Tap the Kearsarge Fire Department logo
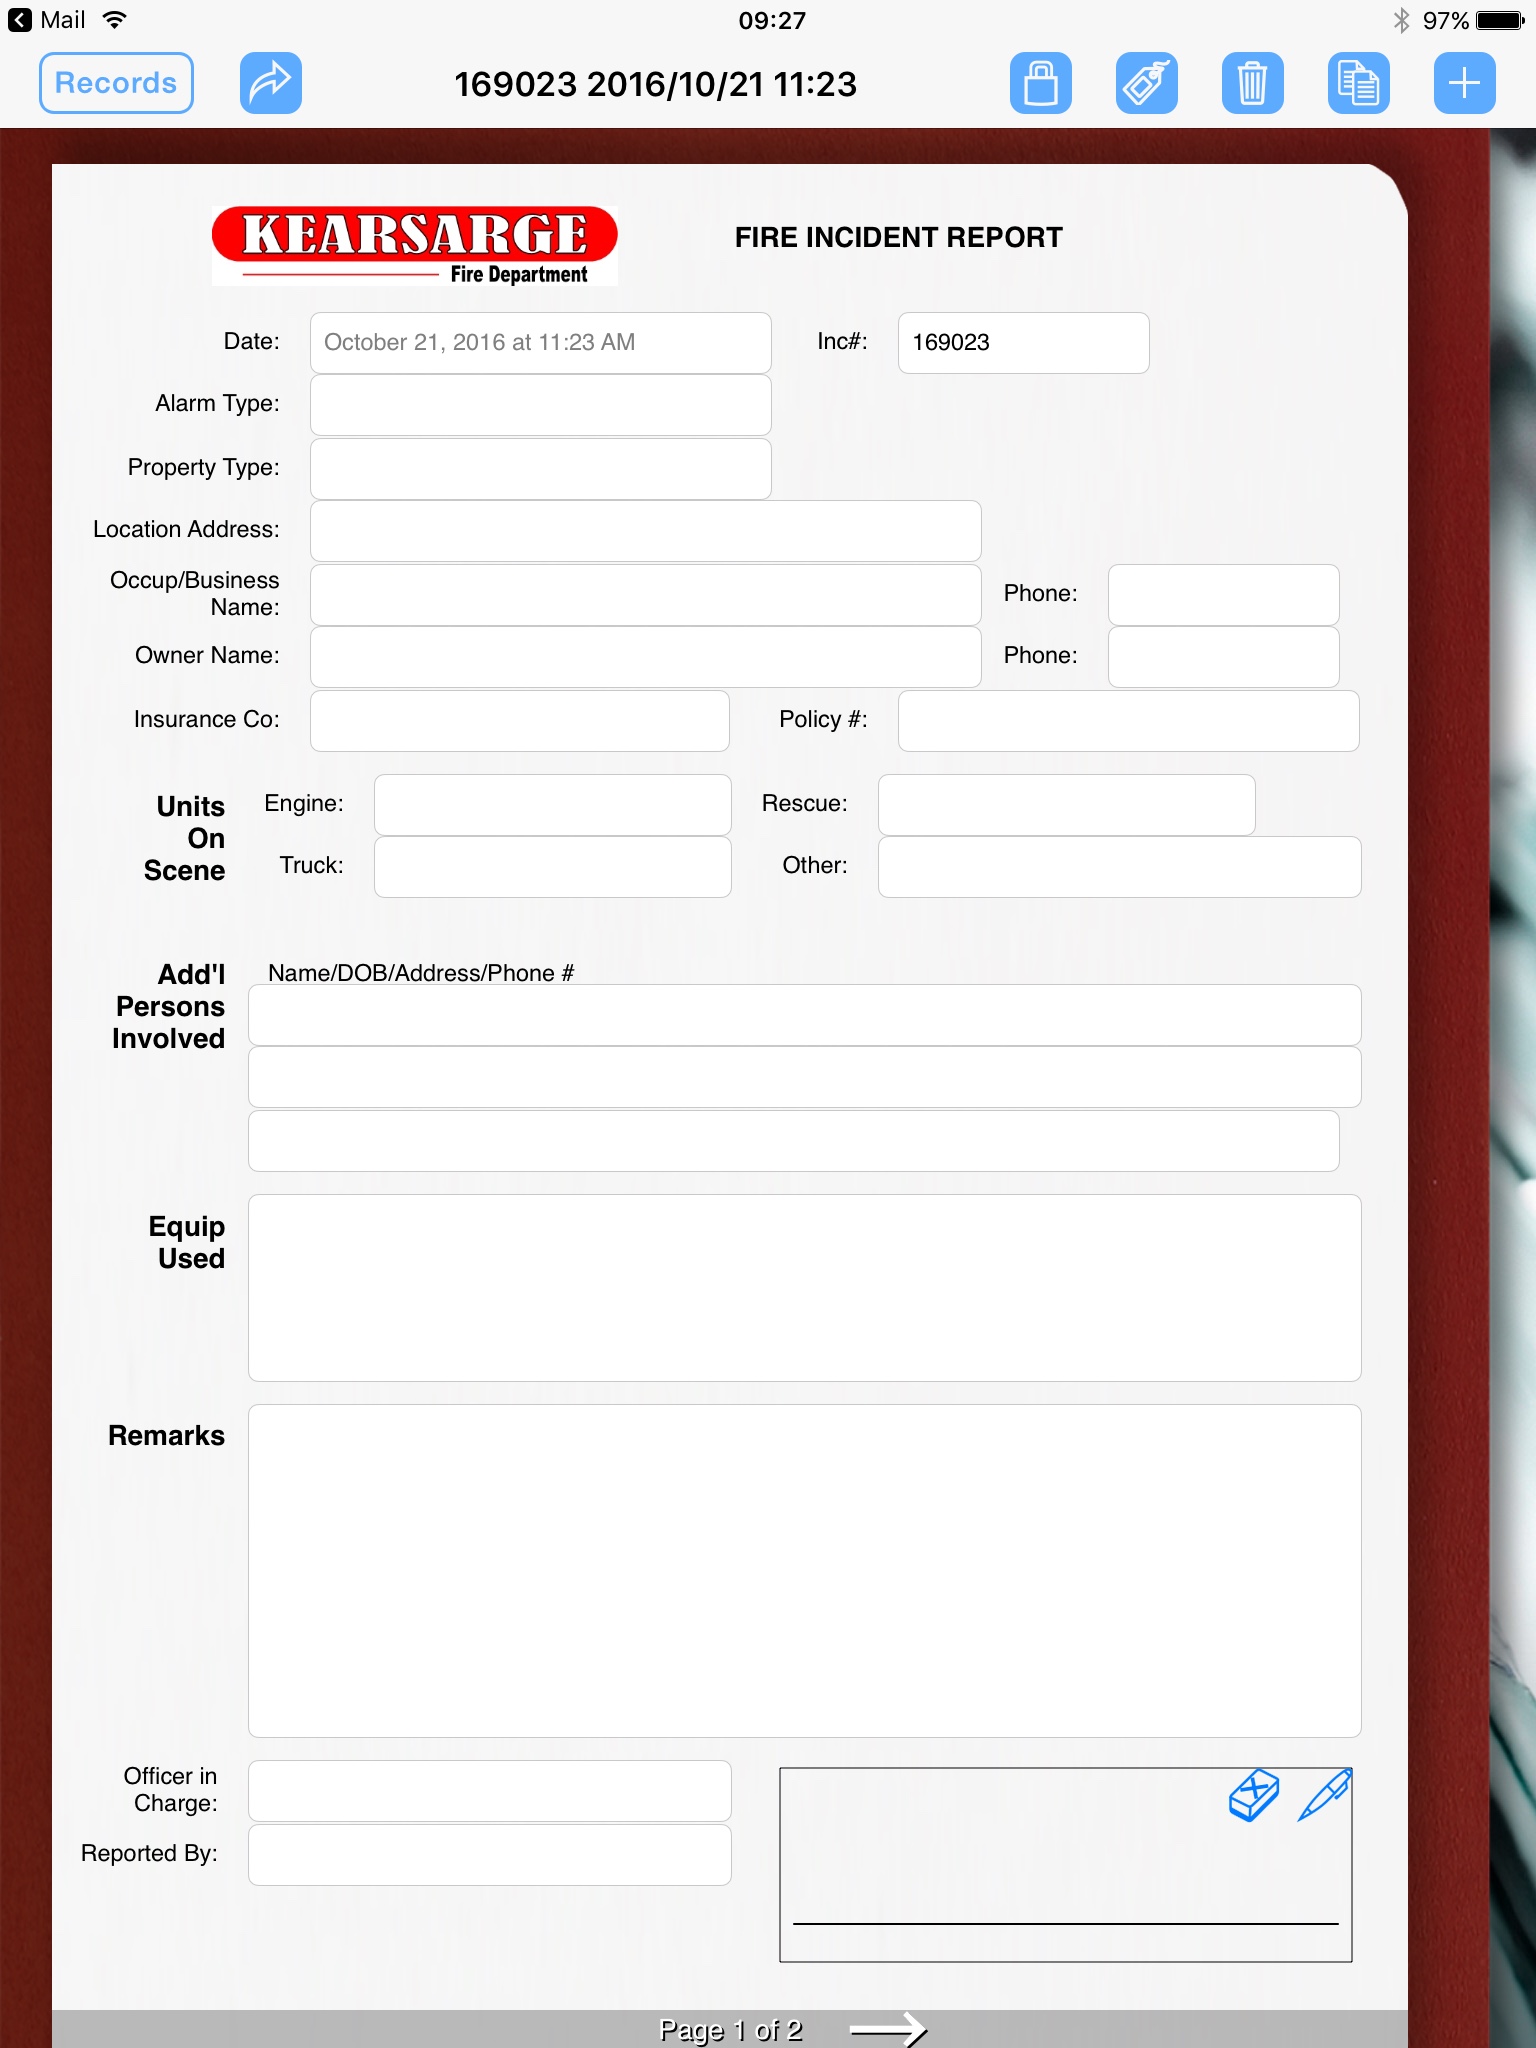Image resolution: width=1536 pixels, height=2048 pixels. [414, 246]
